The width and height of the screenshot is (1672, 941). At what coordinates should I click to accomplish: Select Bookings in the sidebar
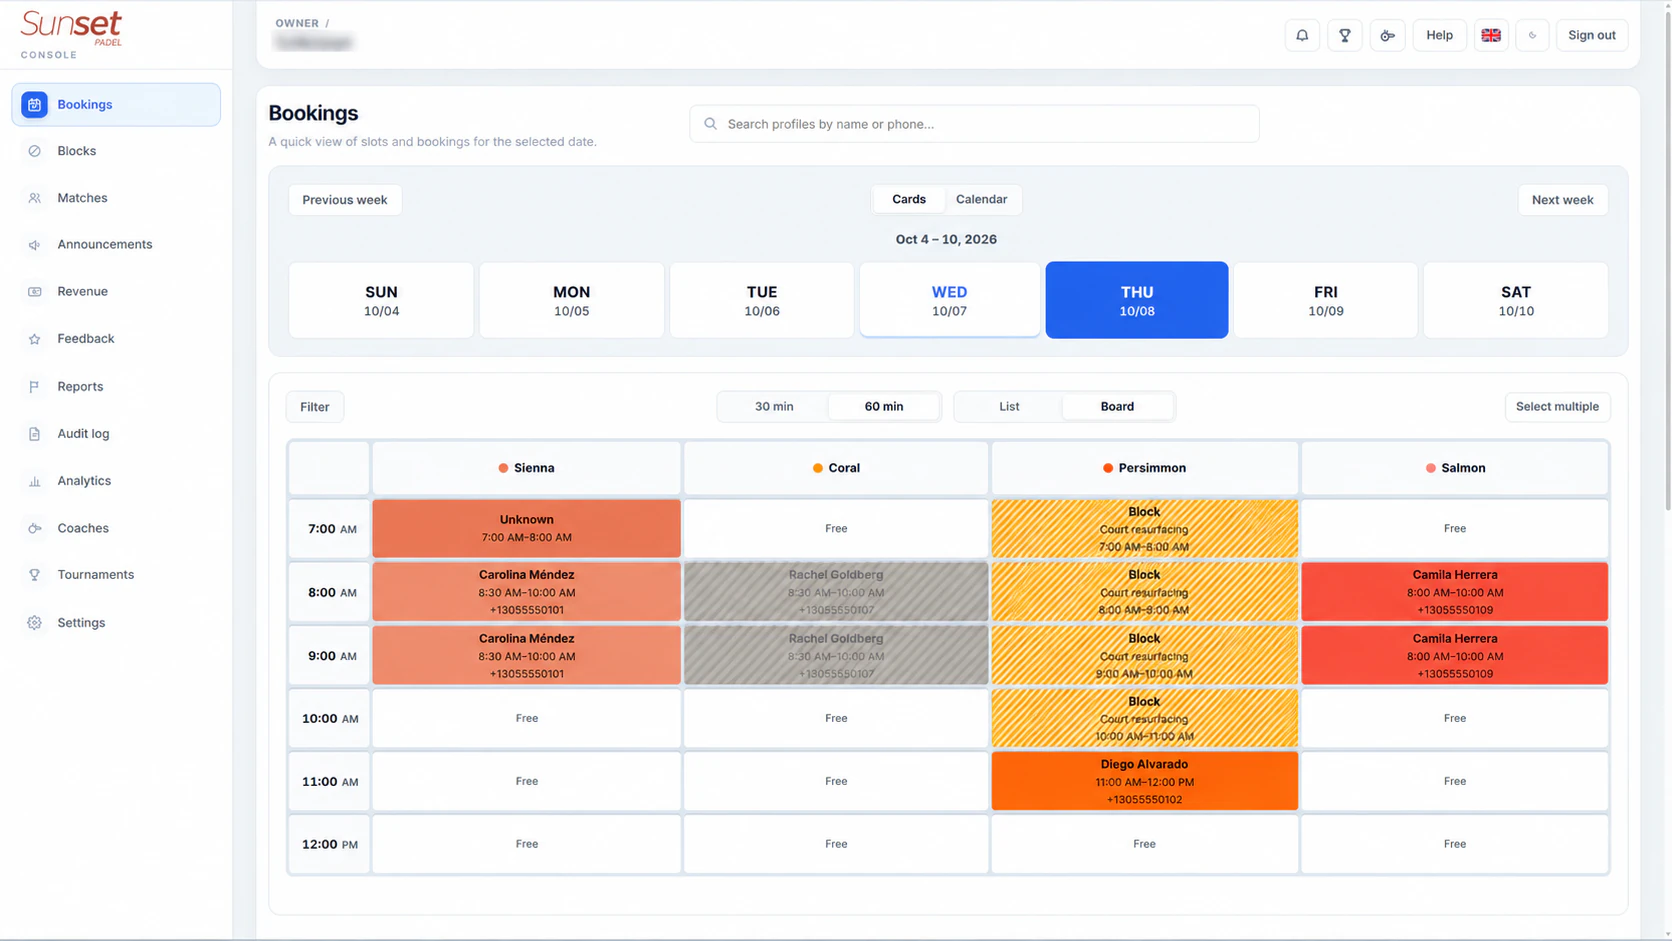pos(116,104)
